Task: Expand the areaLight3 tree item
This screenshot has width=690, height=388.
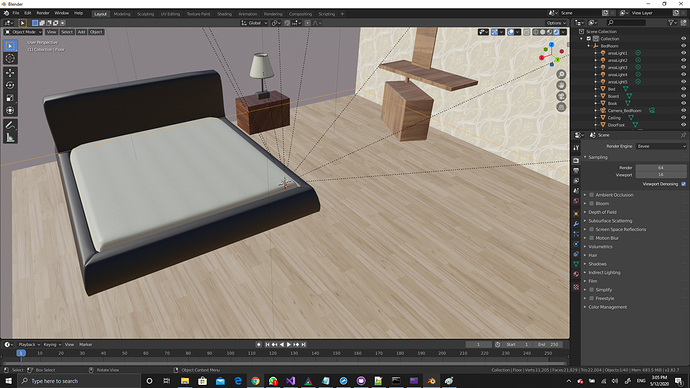Action: (596, 67)
